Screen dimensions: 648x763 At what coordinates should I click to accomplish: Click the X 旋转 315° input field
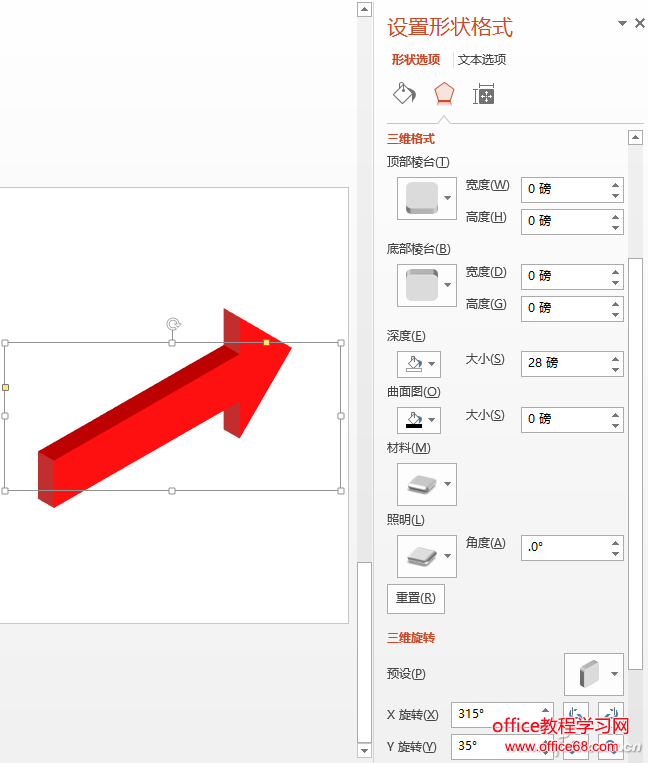point(495,714)
